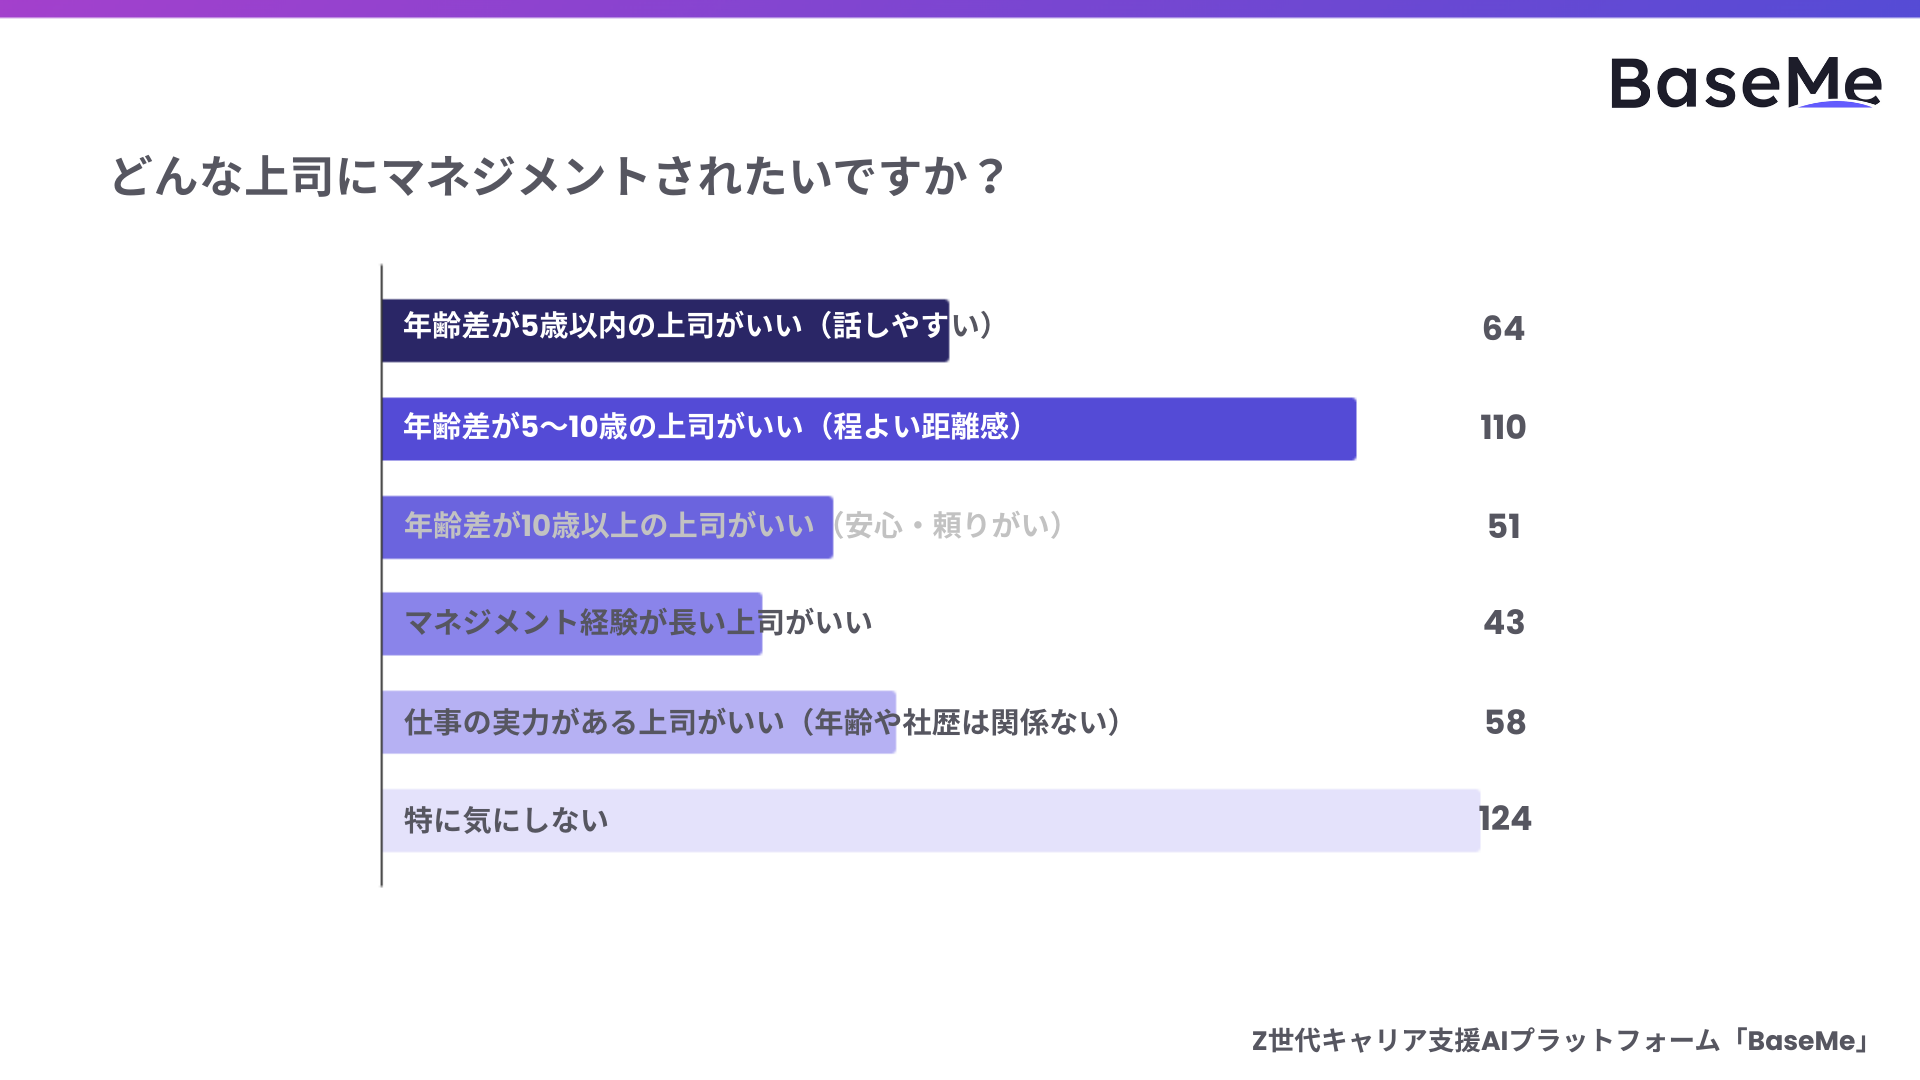Select the dark navy 年齢差が5歳以内 bar
Image resolution: width=1920 pixels, height=1080 pixels.
664,330
